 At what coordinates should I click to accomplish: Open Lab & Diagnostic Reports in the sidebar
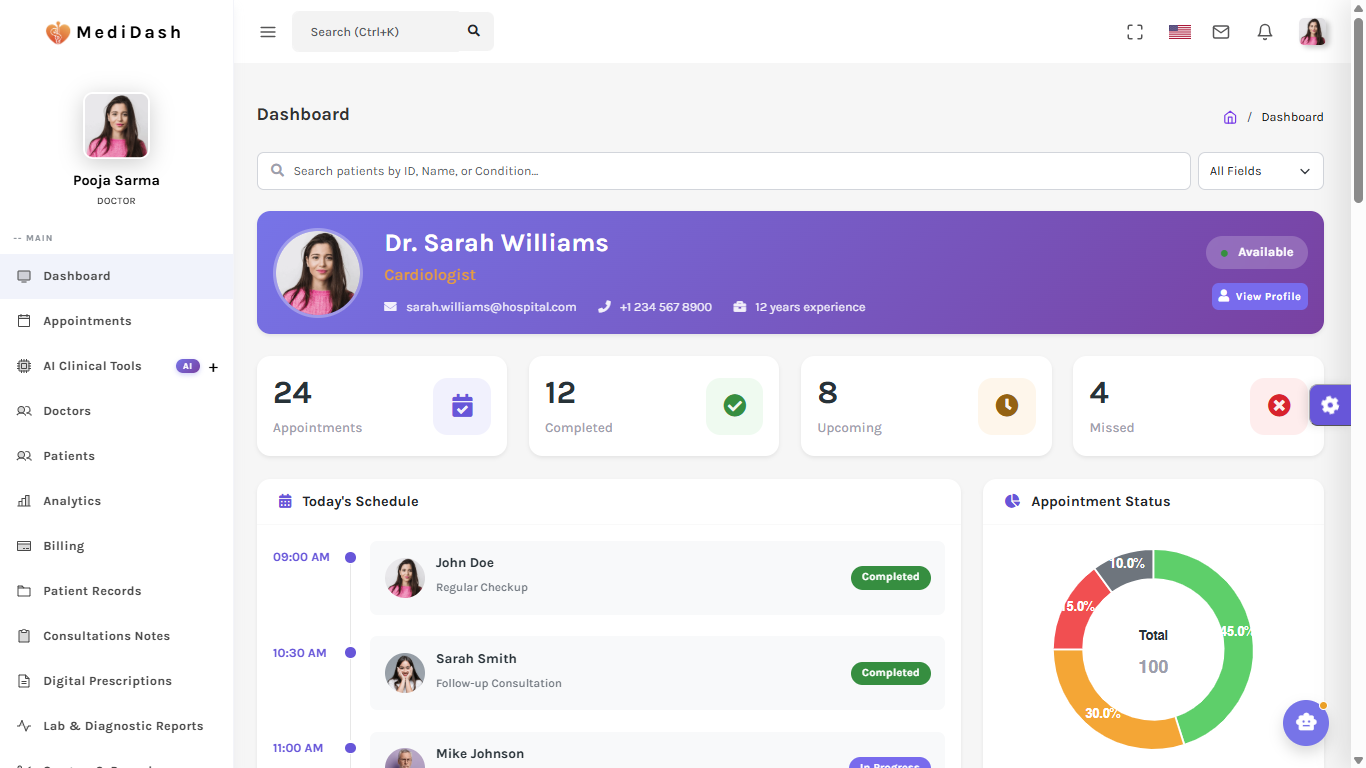pos(117,726)
